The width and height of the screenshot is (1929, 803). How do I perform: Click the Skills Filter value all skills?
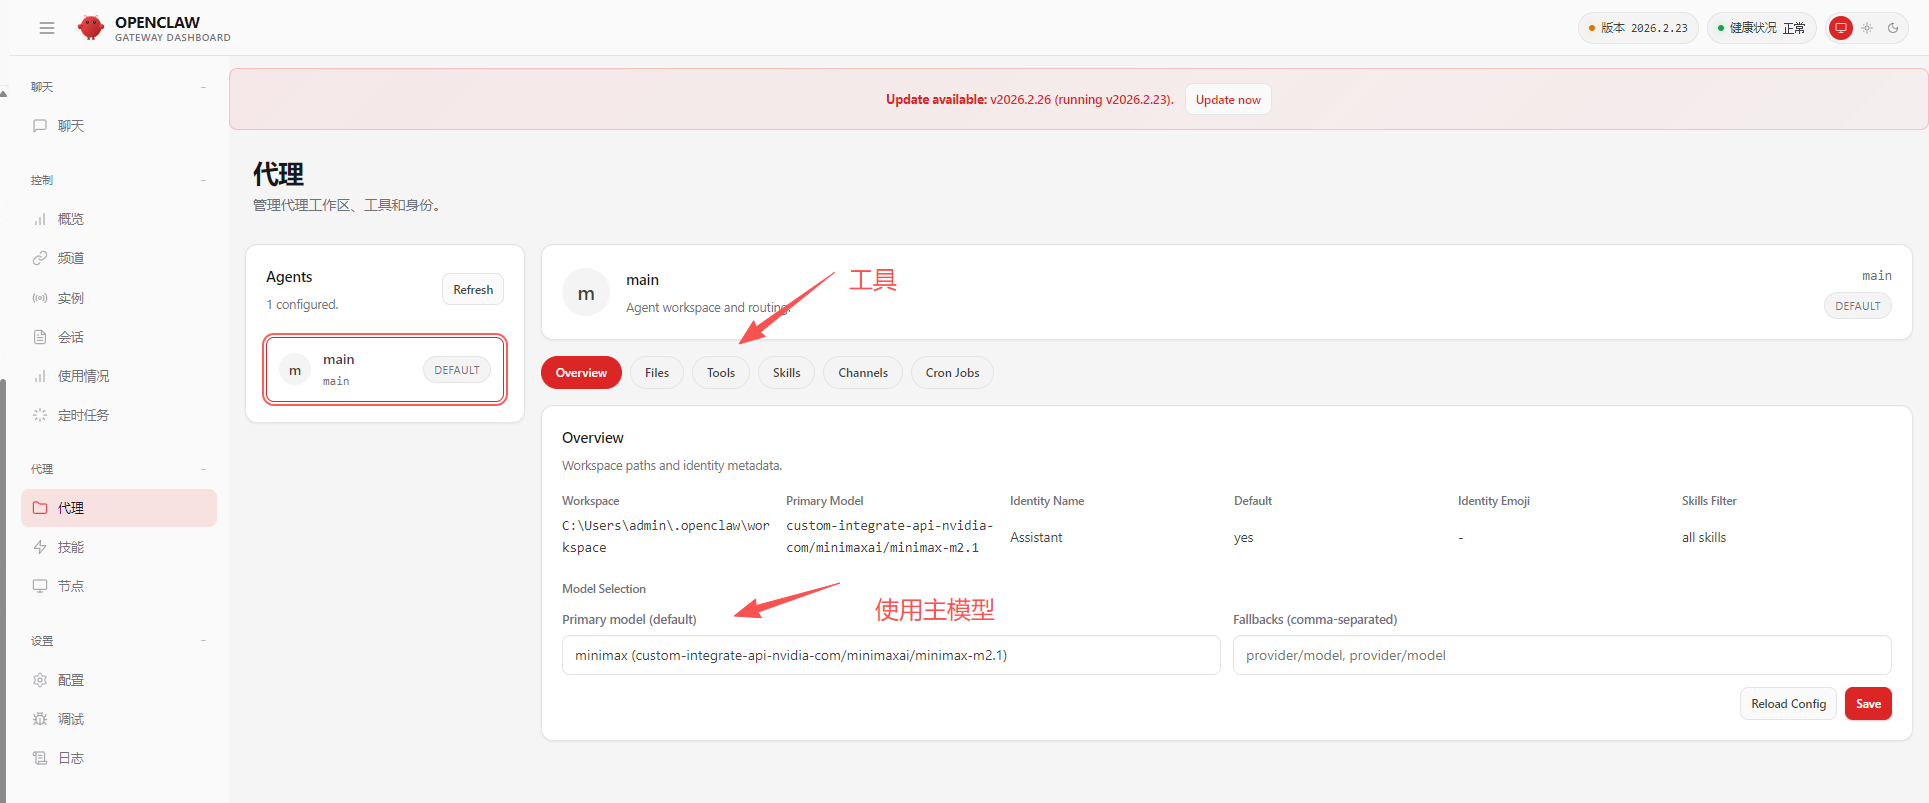click(1704, 537)
